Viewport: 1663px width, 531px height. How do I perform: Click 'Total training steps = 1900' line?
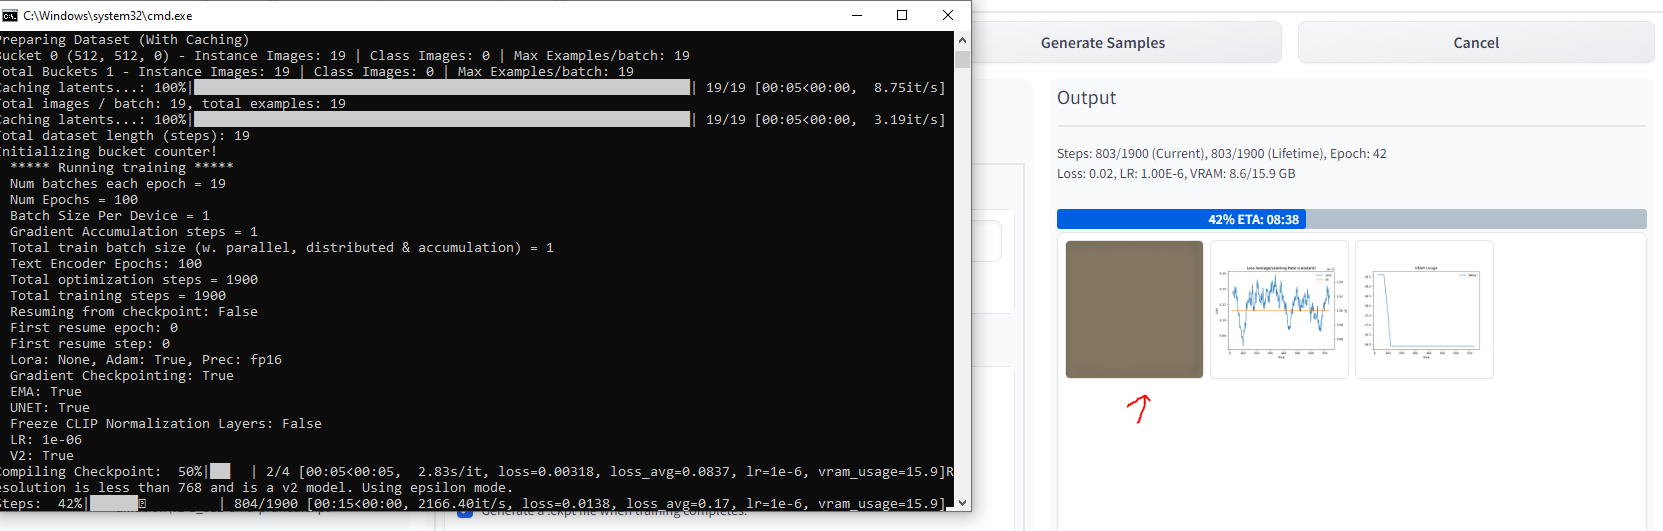(x=118, y=296)
